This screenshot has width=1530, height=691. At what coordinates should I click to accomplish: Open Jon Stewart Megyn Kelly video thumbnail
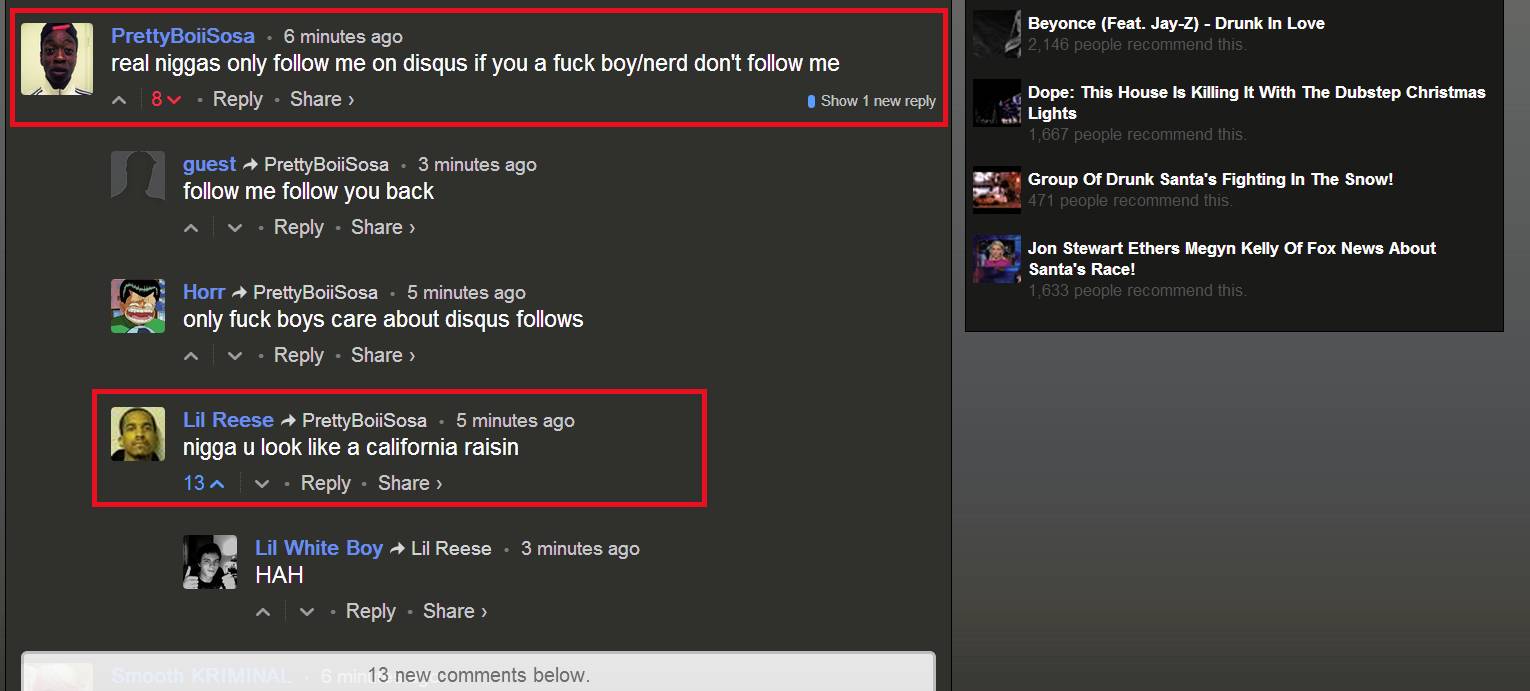coord(997,259)
